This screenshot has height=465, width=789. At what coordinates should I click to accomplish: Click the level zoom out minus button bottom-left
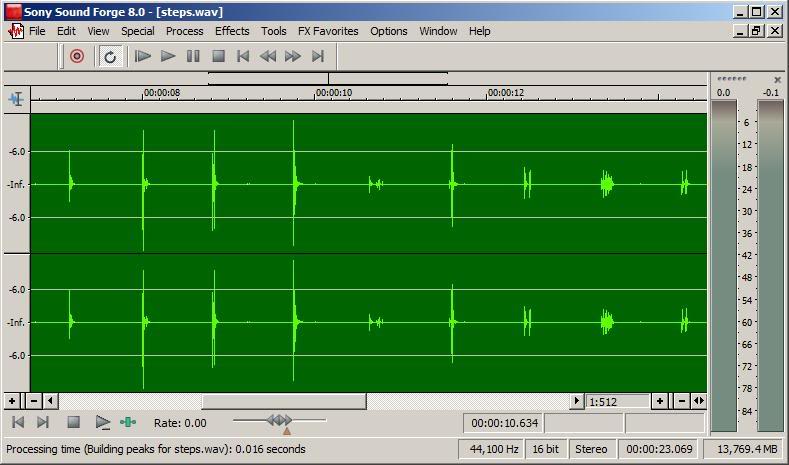[33, 401]
